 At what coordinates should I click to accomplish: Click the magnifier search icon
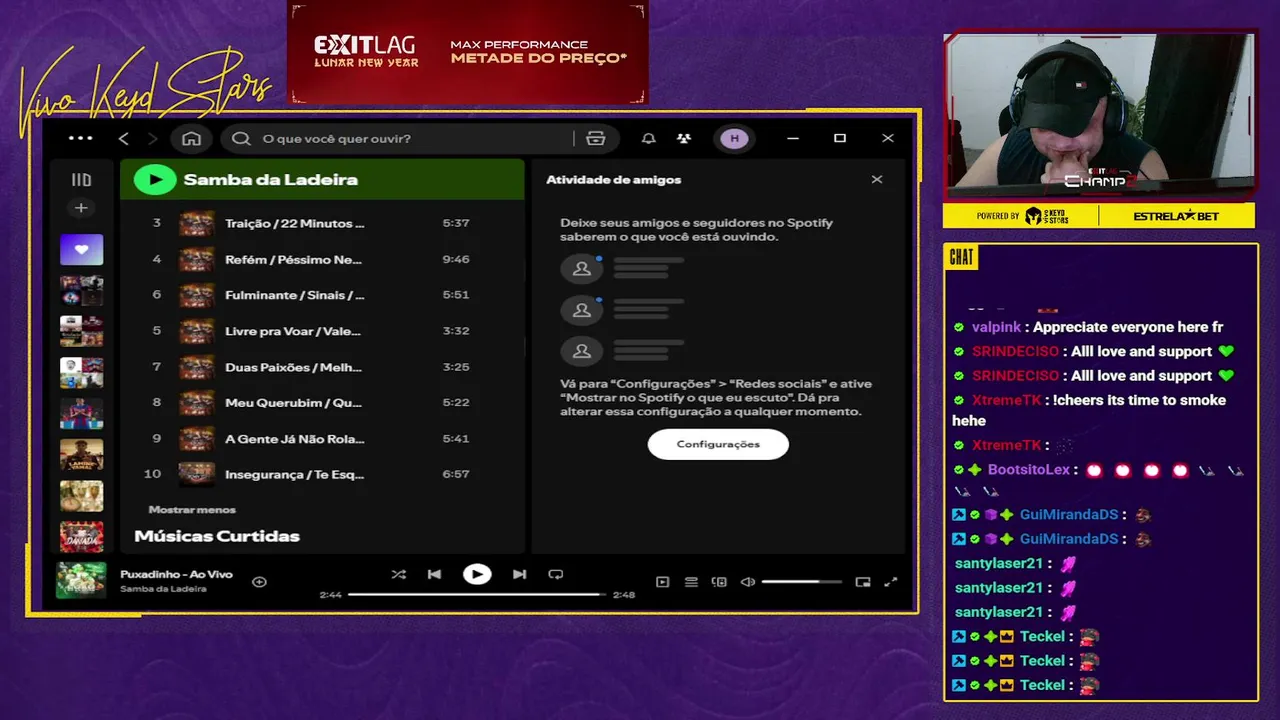[x=241, y=138]
